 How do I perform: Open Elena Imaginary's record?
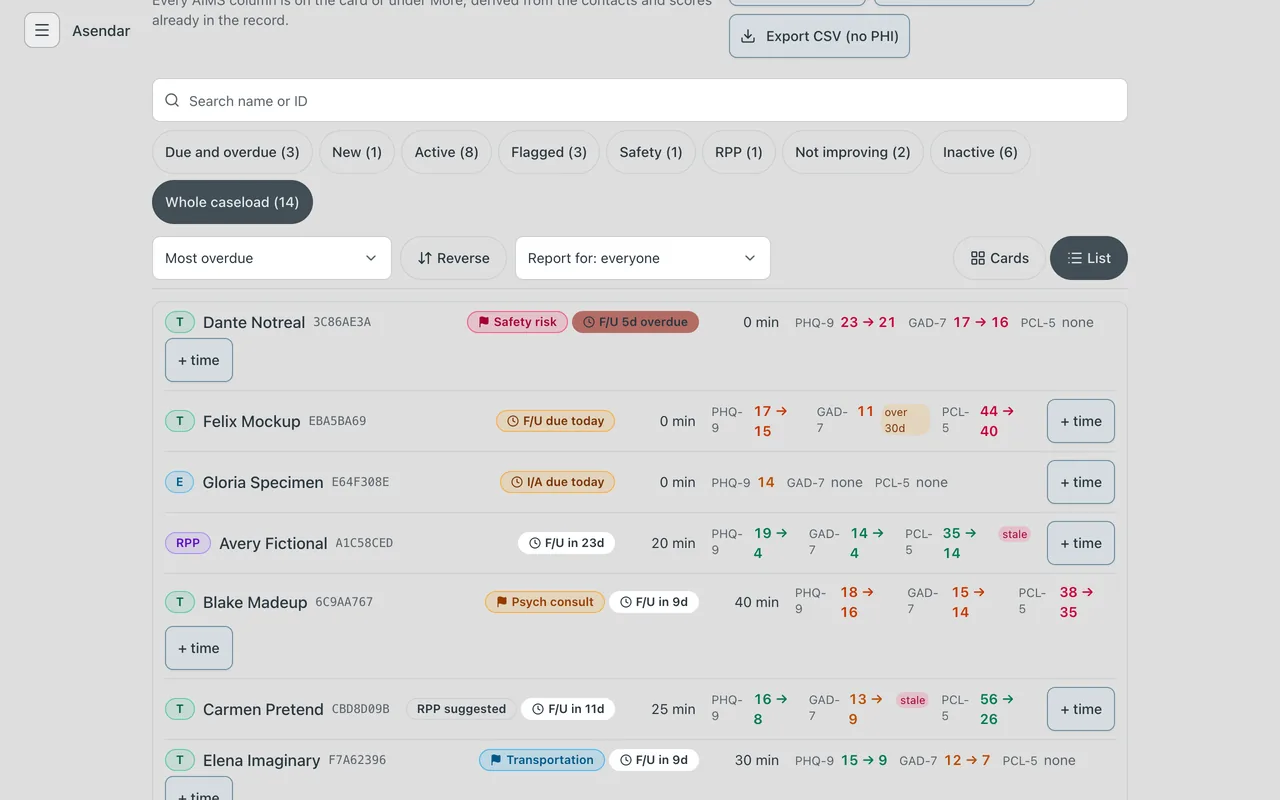[261, 760]
